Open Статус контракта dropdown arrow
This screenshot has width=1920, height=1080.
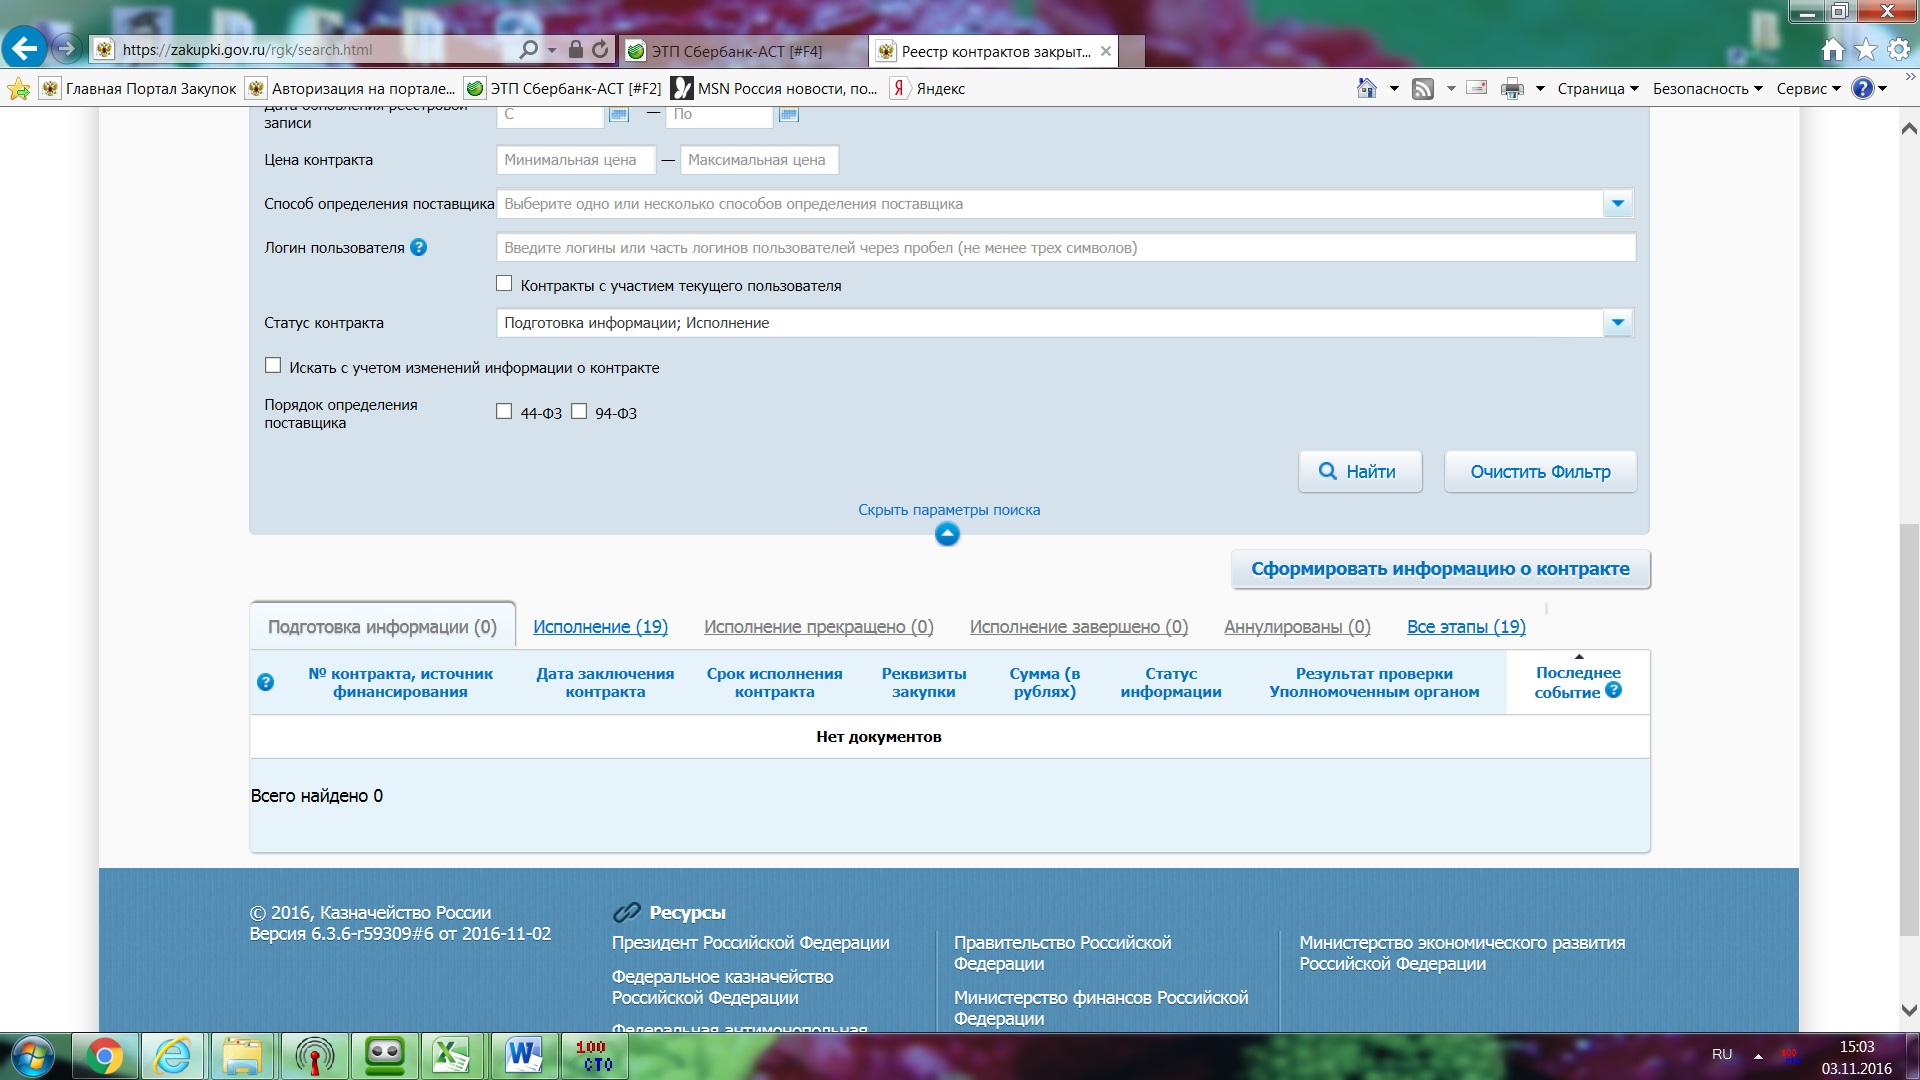point(1617,323)
